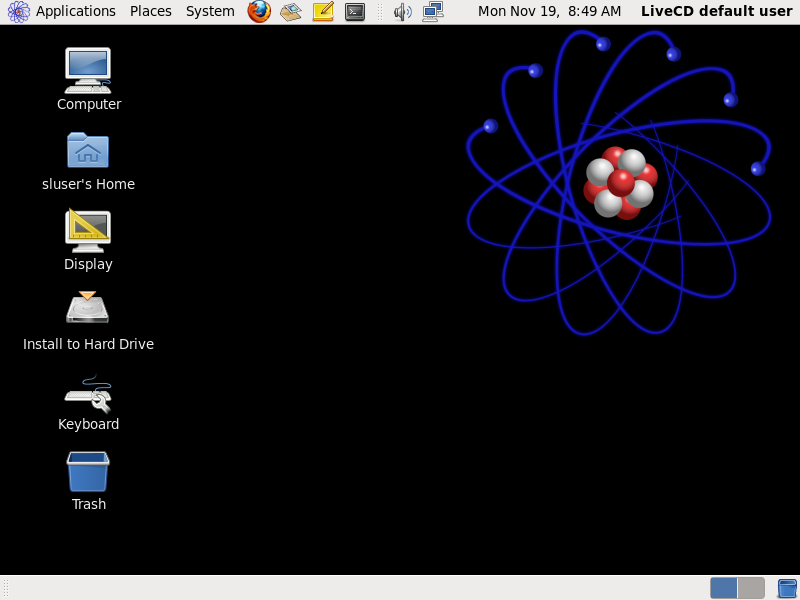This screenshot has height=600, width=800.
Task: Select sluser's Home folder icon
Action: point(88,150)
